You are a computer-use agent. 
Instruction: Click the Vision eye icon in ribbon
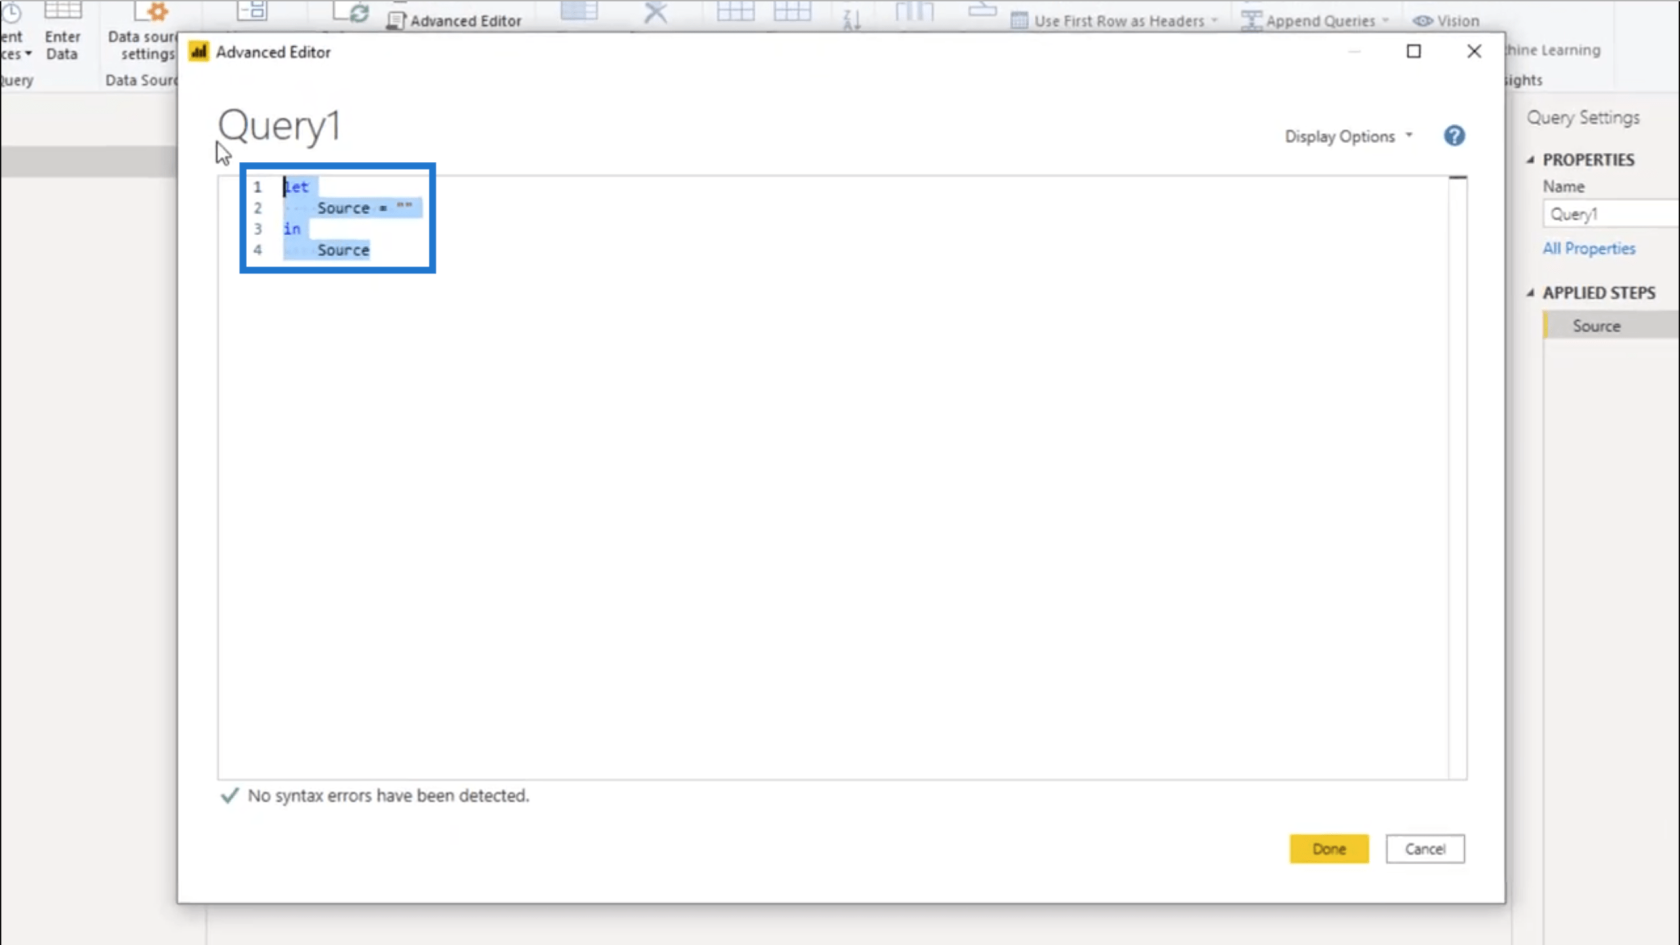(x=1422, y=20)
